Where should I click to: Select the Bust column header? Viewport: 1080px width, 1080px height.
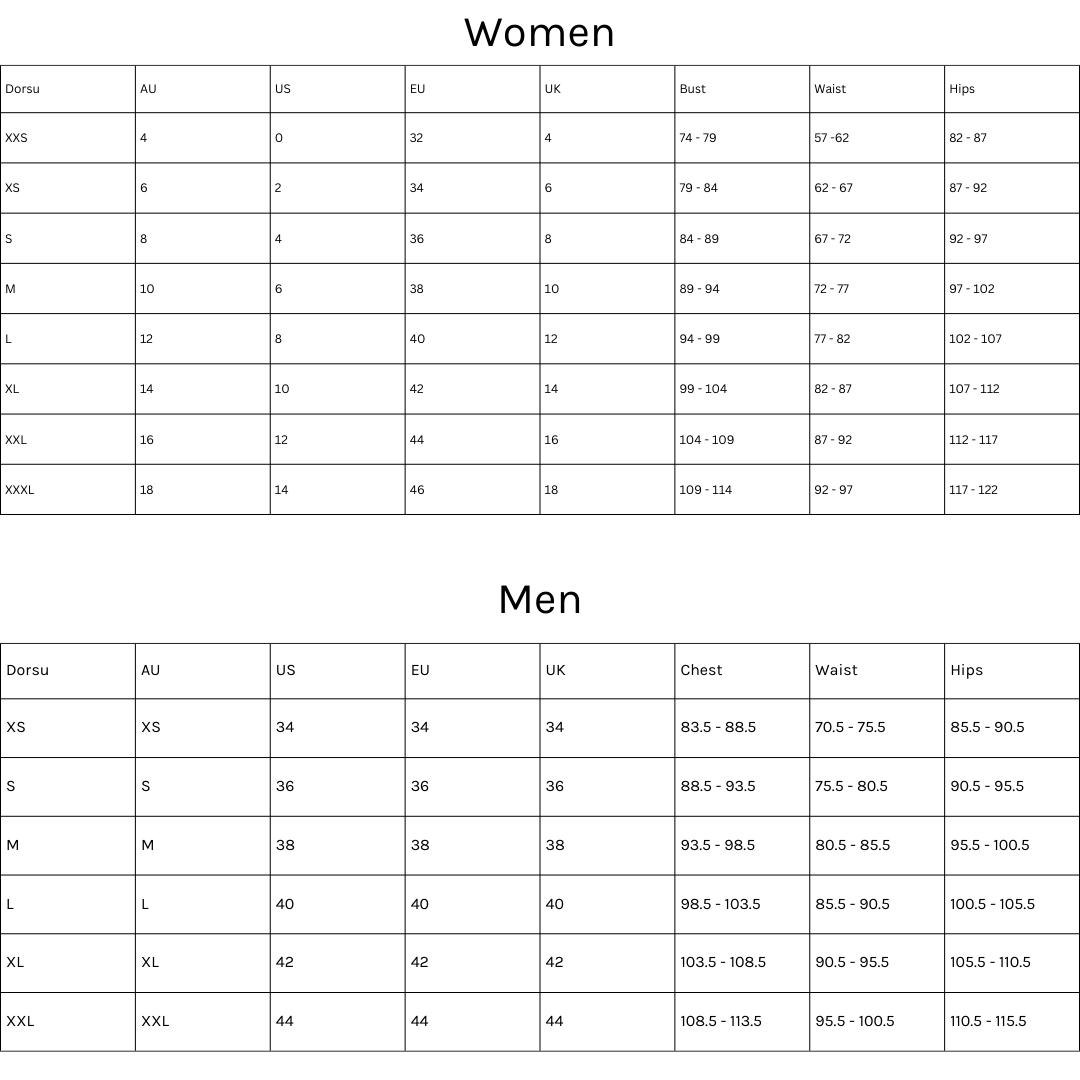(x=693, y=89)
